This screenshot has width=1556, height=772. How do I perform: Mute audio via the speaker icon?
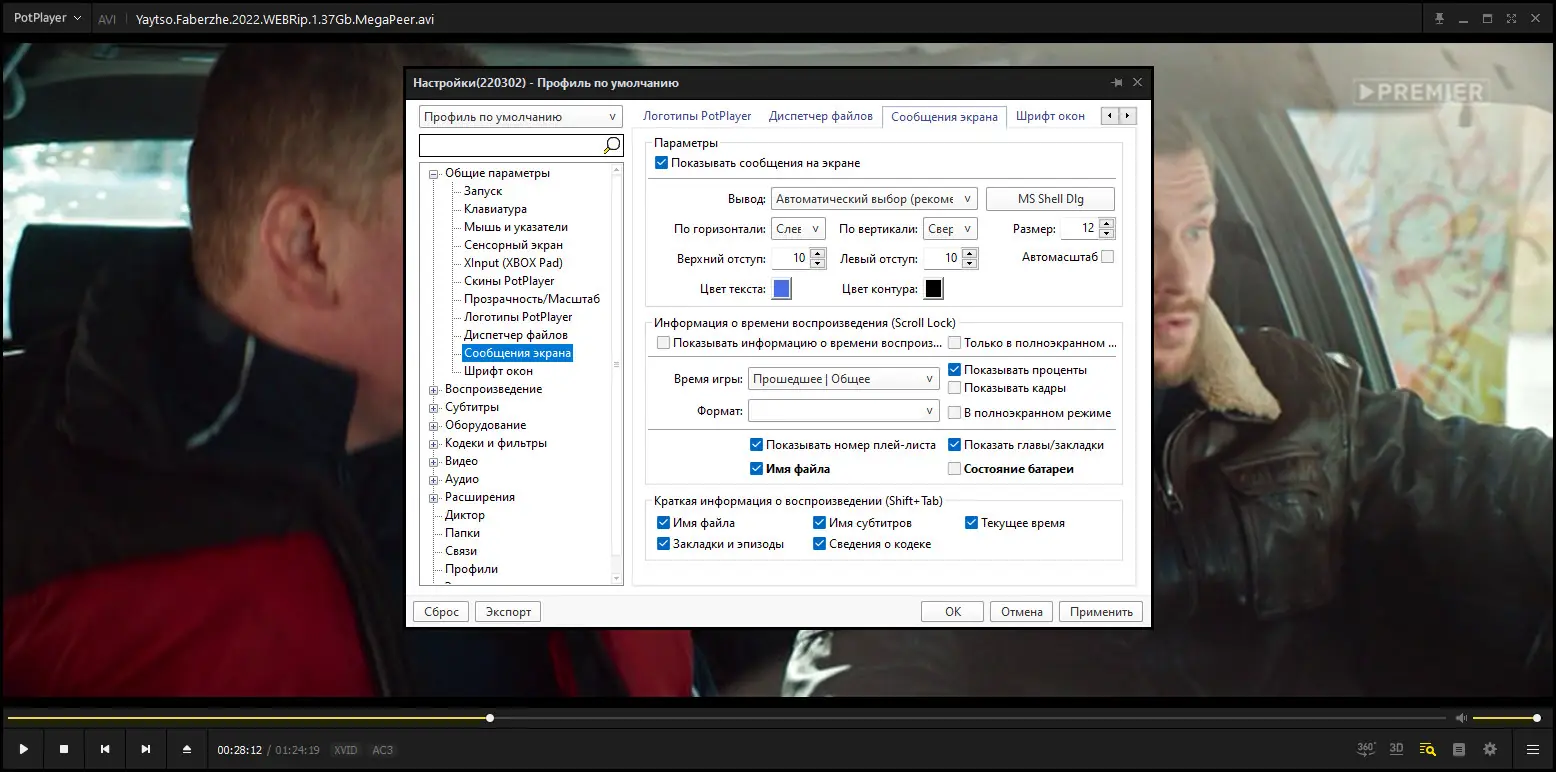pos(1461,718)
